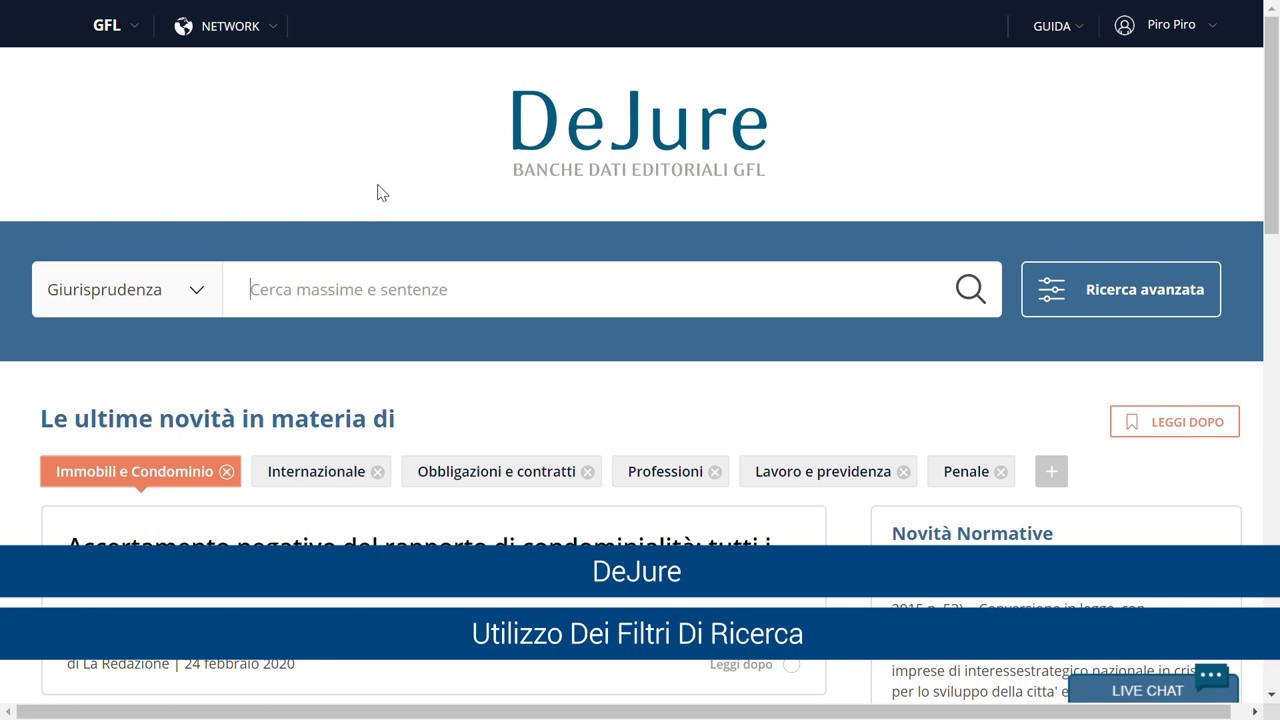Click the magnifier search icon
This screenshot has height=720, width=1280.
click(970, 289)
